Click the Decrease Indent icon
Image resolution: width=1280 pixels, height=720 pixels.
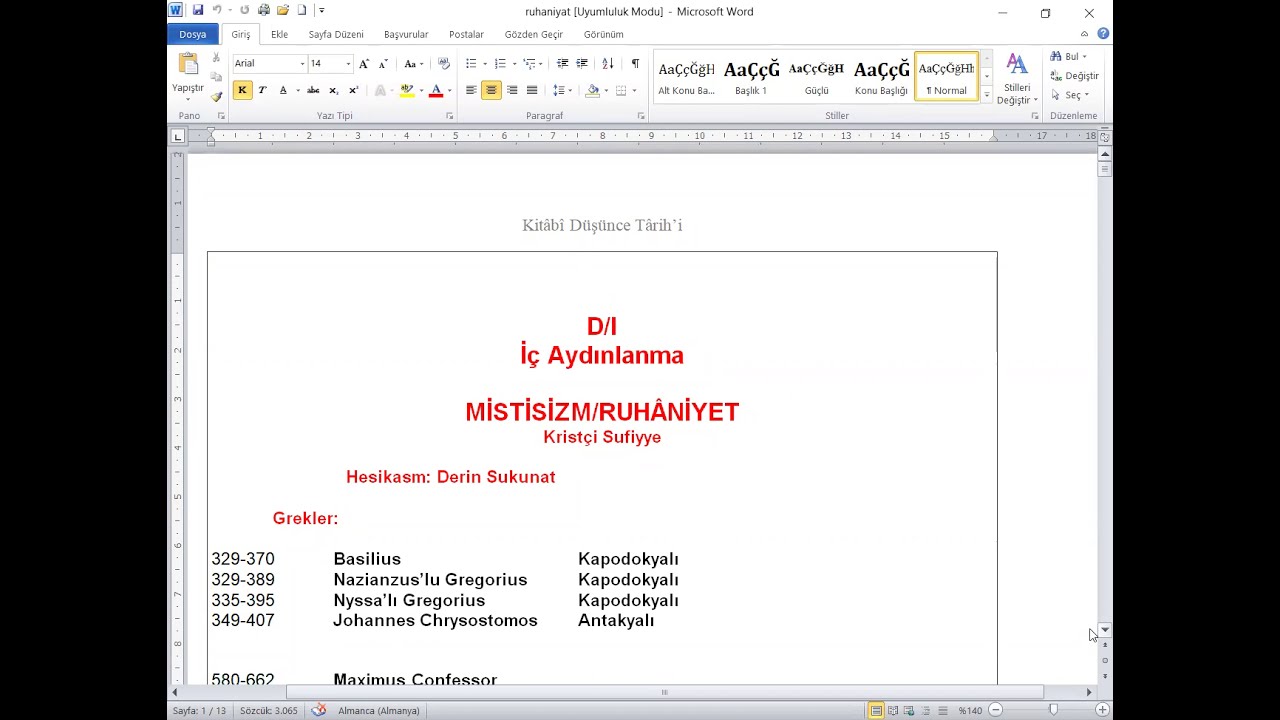tap(562, 63)
